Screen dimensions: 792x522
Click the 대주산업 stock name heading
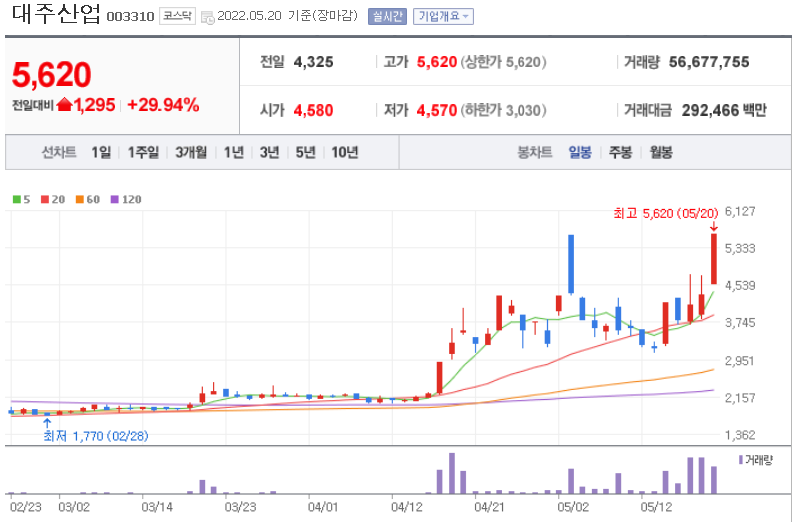[56, 14]
